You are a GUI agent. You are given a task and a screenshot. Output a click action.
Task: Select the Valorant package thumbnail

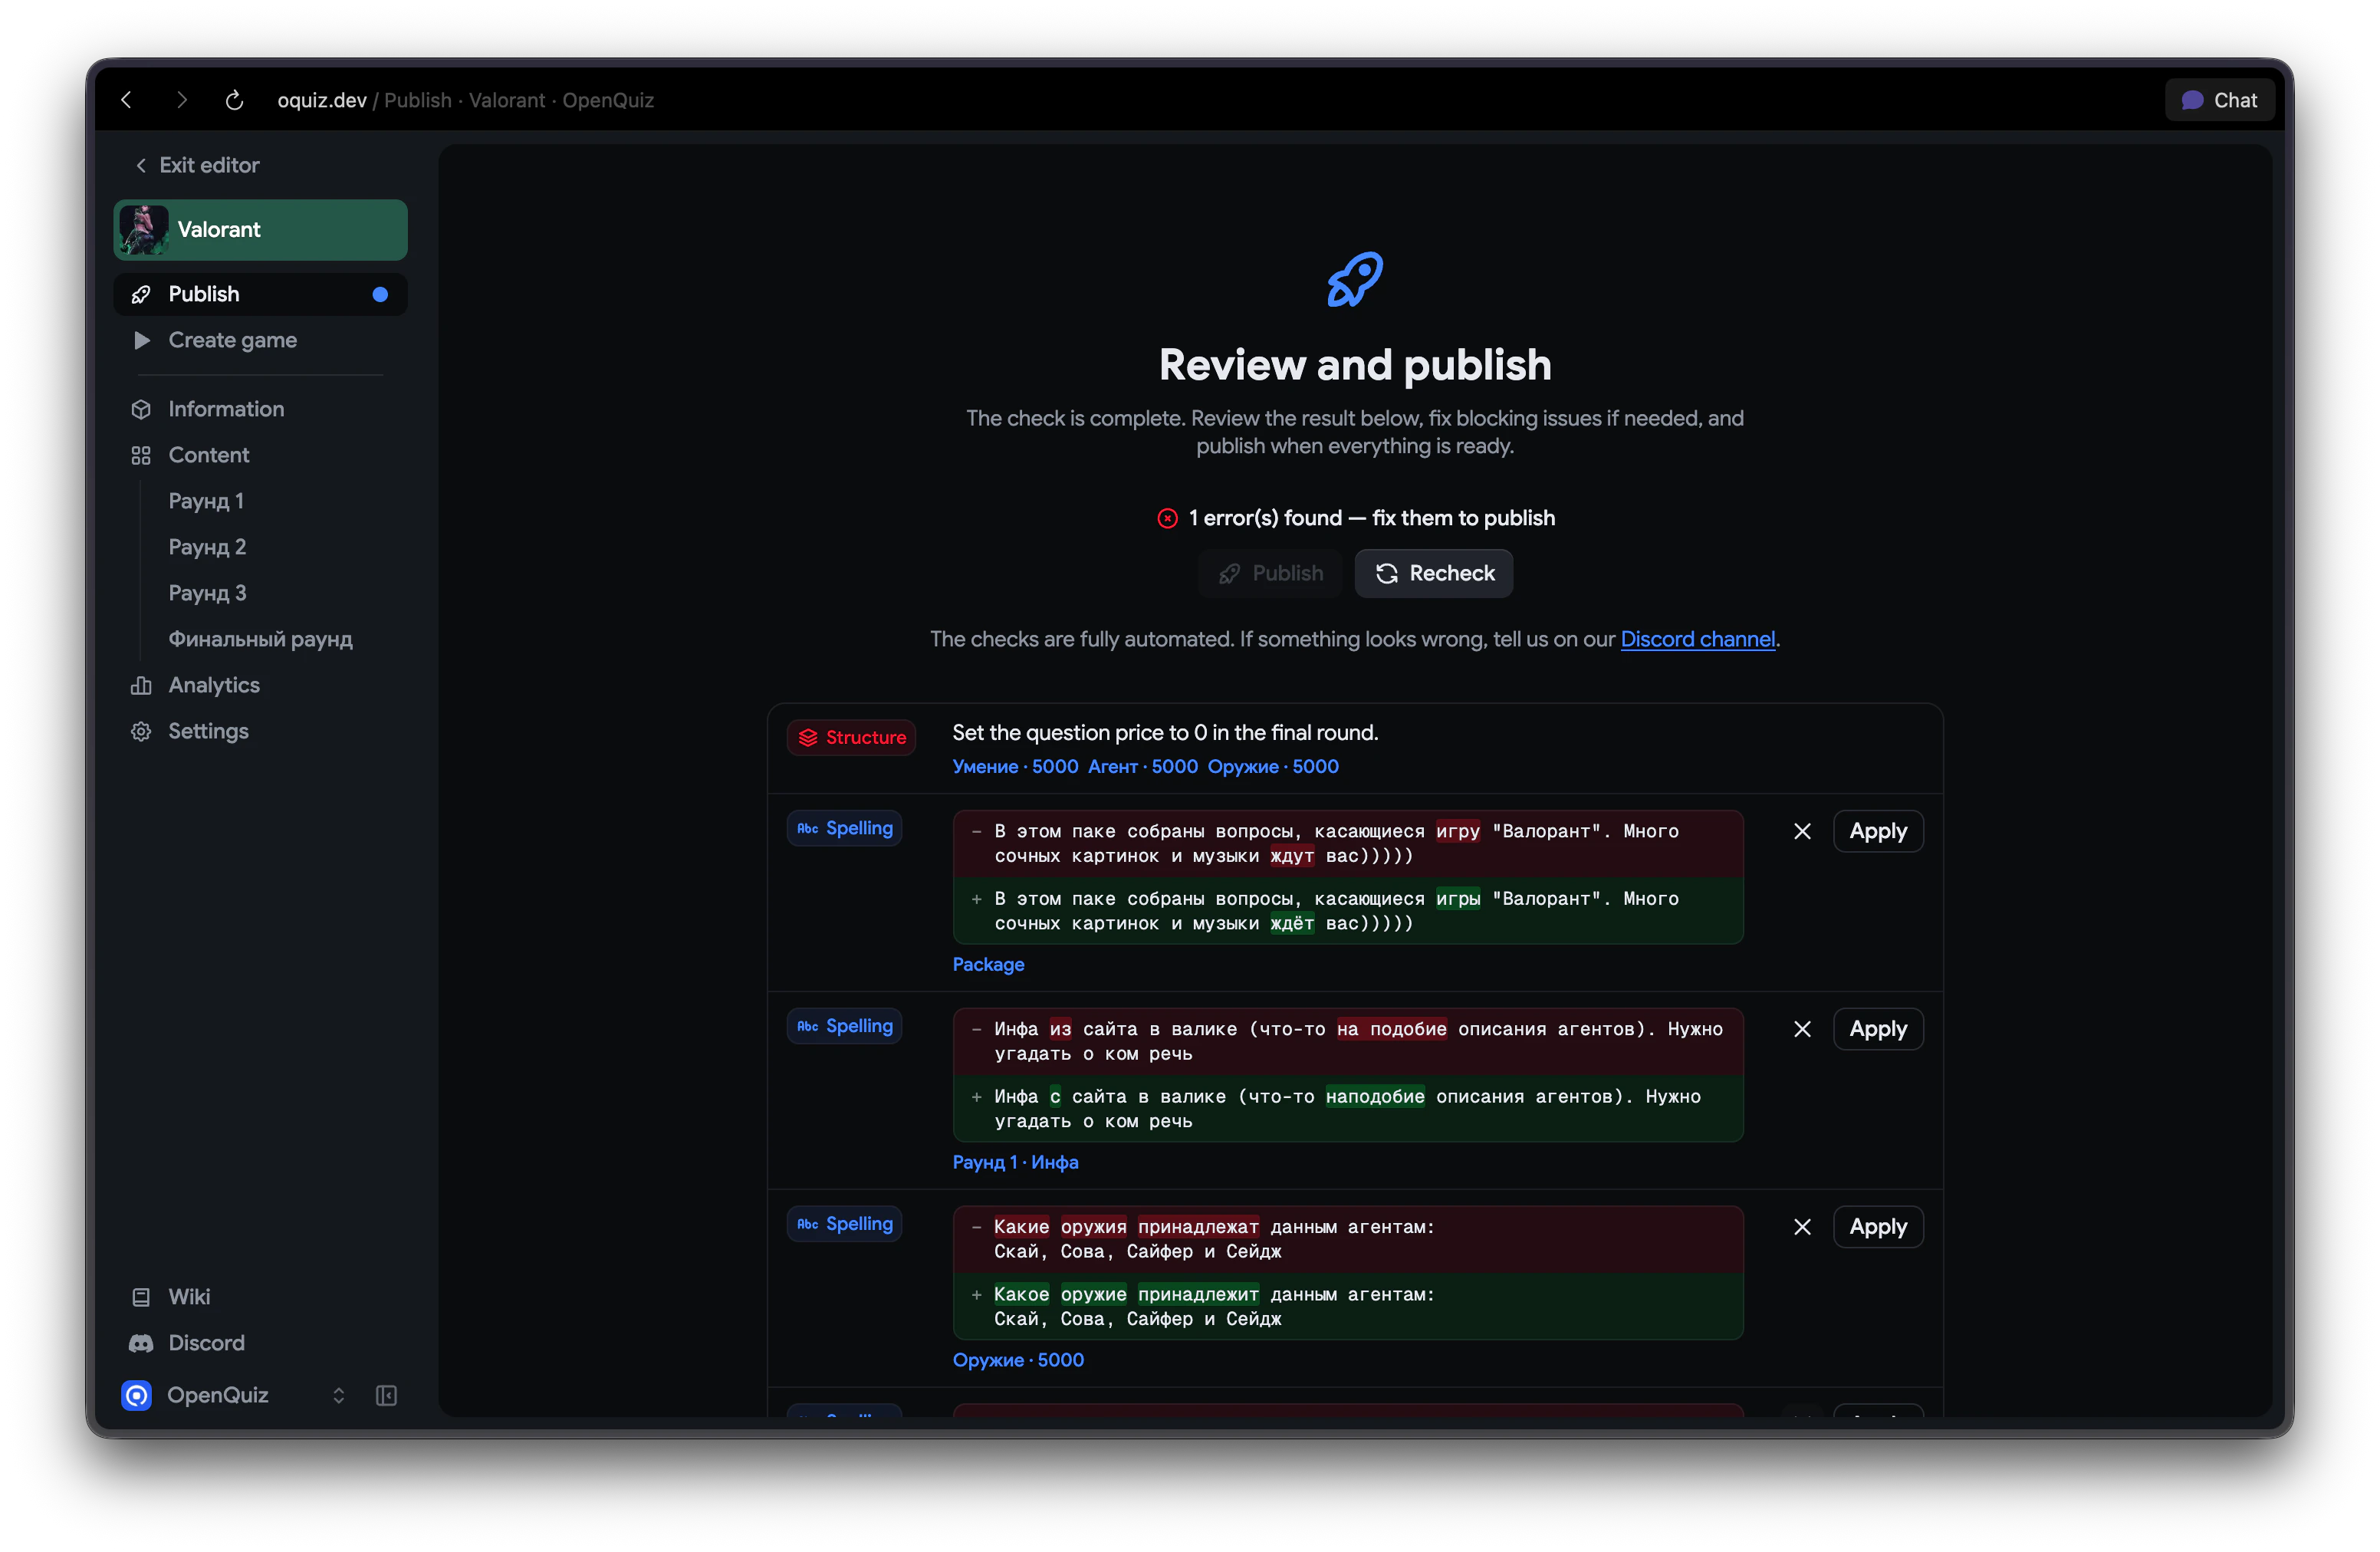[144, 229]
